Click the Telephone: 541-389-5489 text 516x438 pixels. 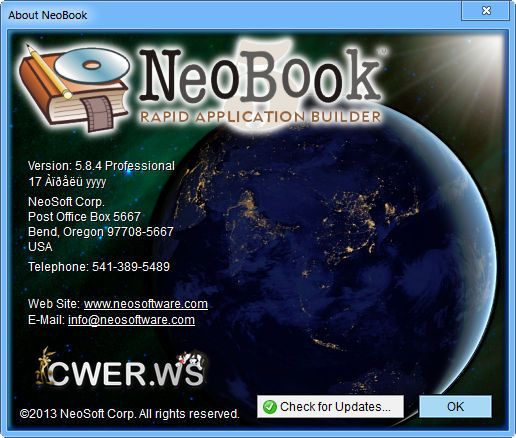(99, 267)
